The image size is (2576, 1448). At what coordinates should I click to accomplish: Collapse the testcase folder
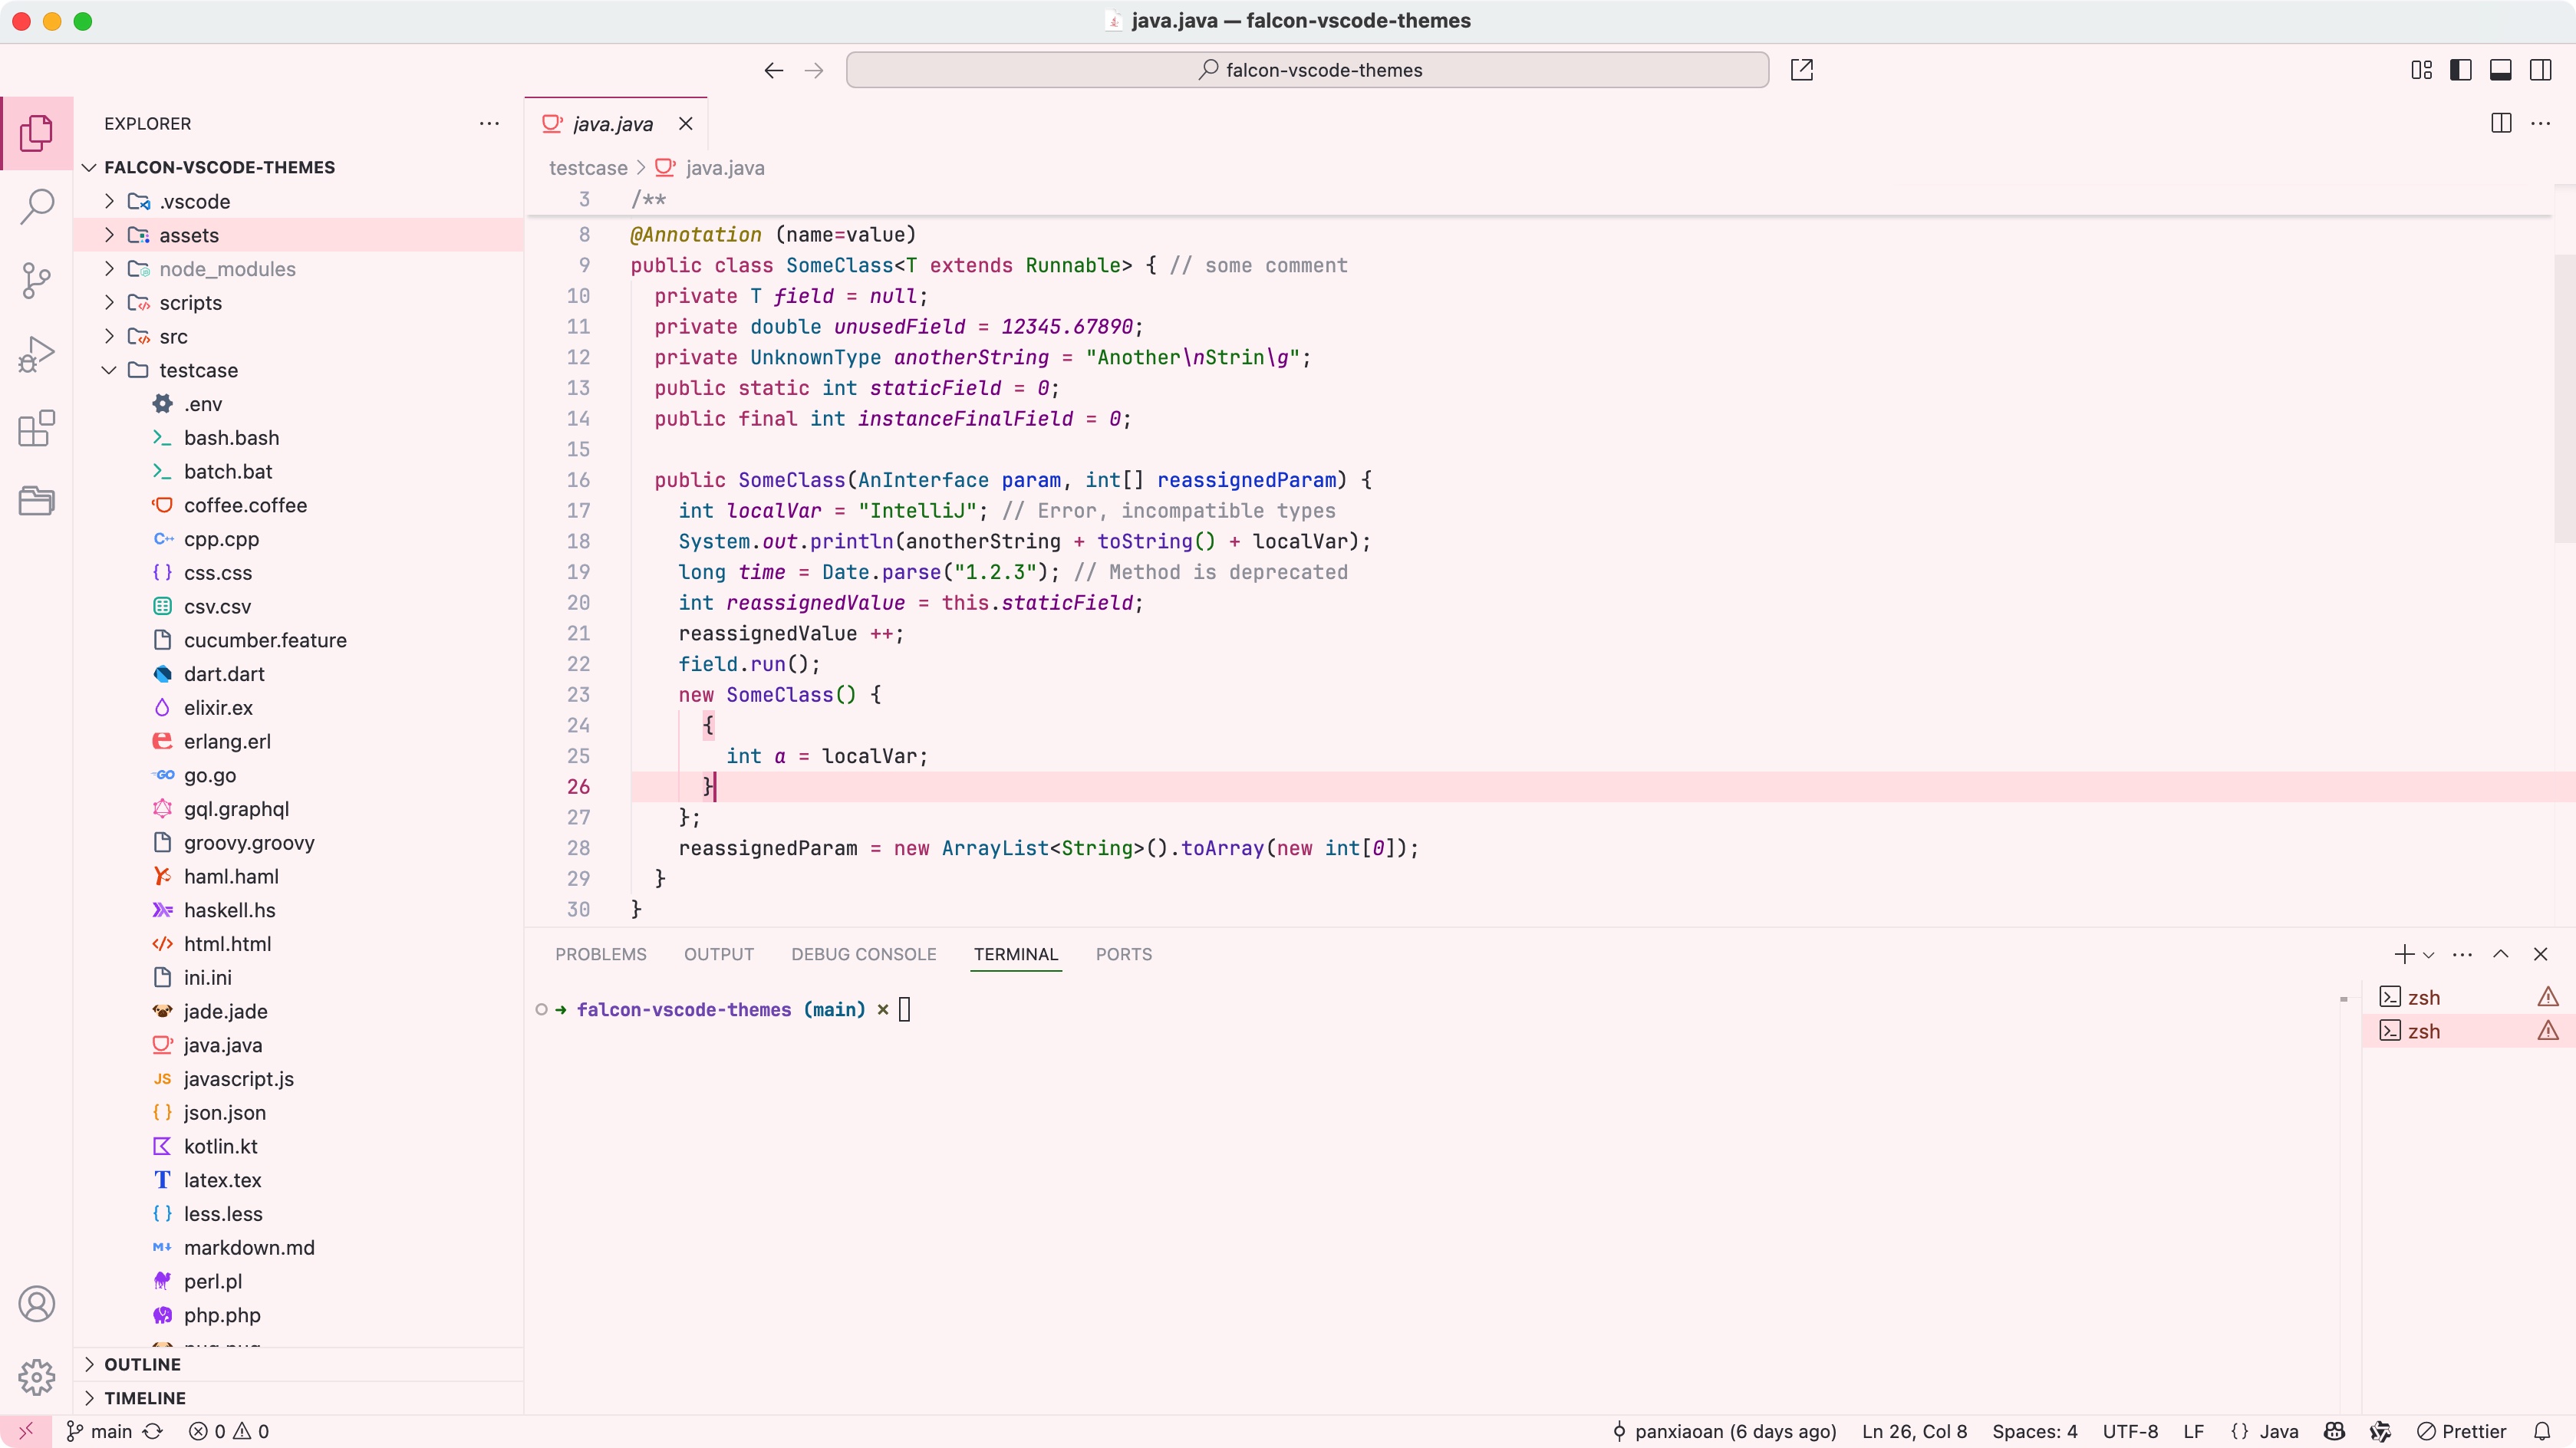click(198, 370)
